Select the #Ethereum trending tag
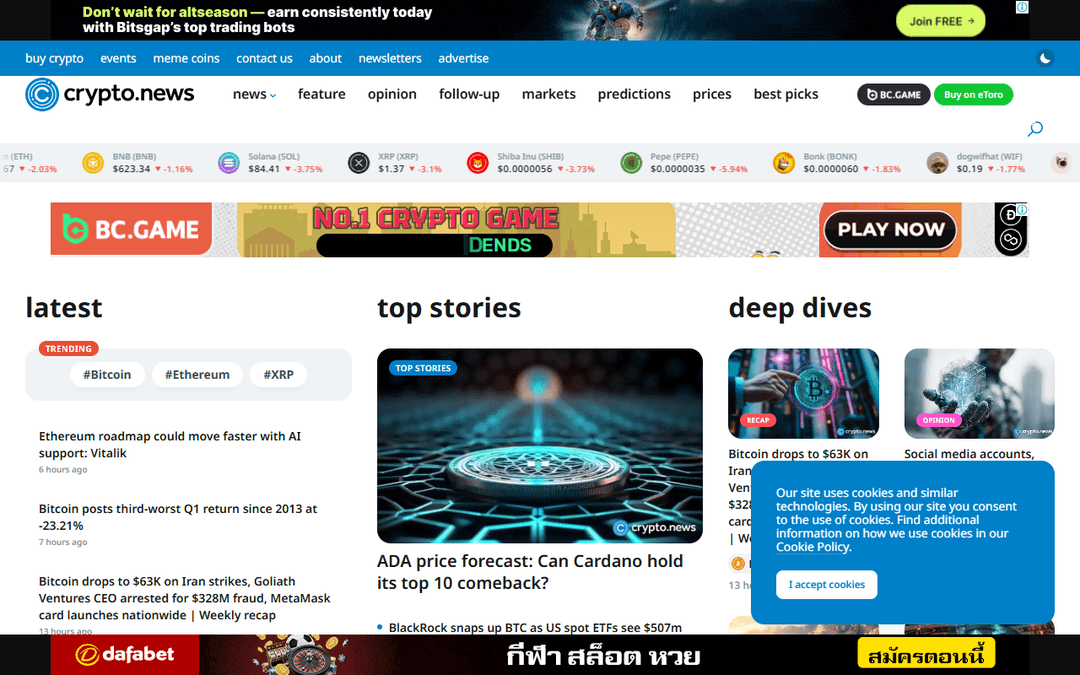 (197, 375)
